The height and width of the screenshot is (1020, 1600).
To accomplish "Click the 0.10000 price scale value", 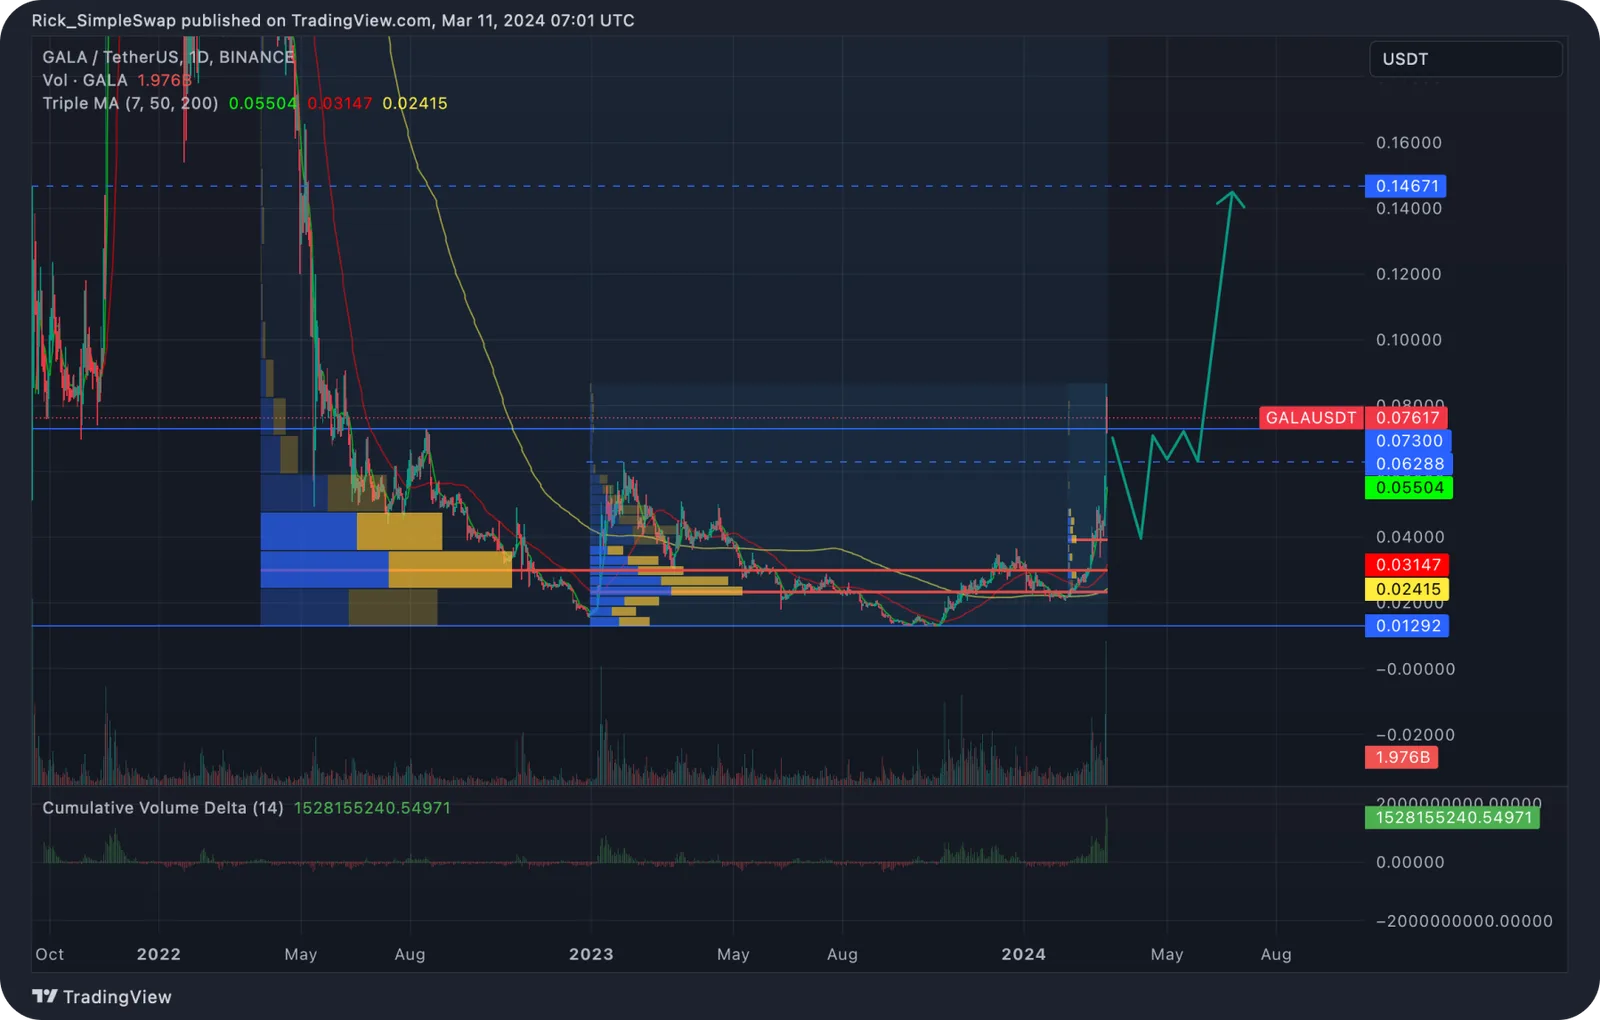I will click(x=1408, y=340).
